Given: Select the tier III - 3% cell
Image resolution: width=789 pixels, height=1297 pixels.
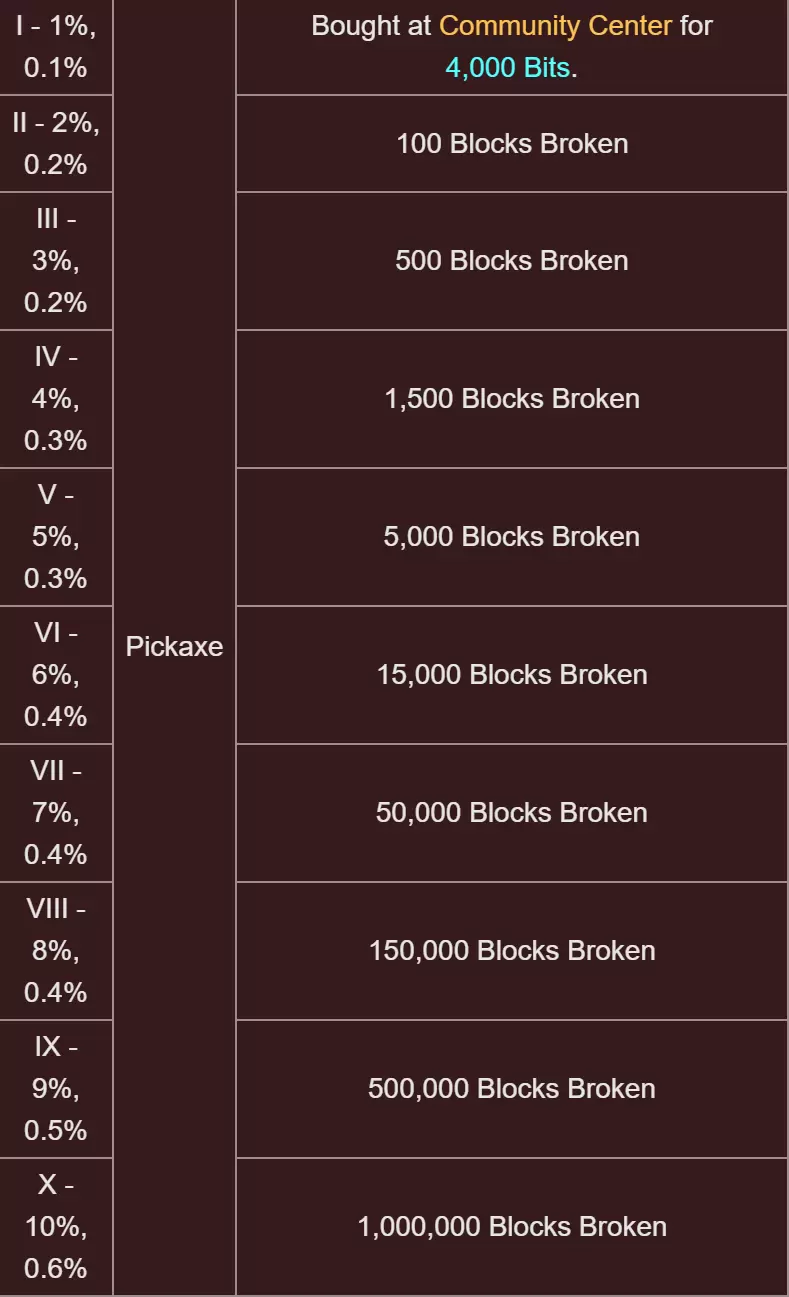Looking at the screenshot, I should click(x=56, y=261).
